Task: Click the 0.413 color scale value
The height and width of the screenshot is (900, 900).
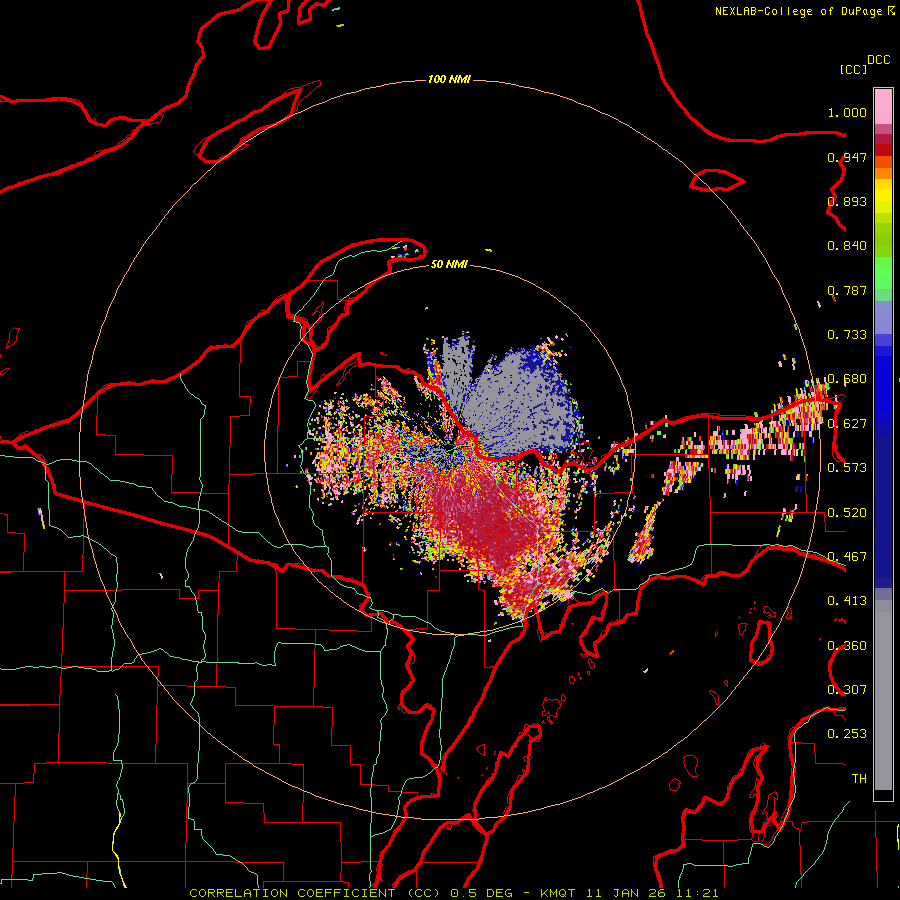Action: 847,601
